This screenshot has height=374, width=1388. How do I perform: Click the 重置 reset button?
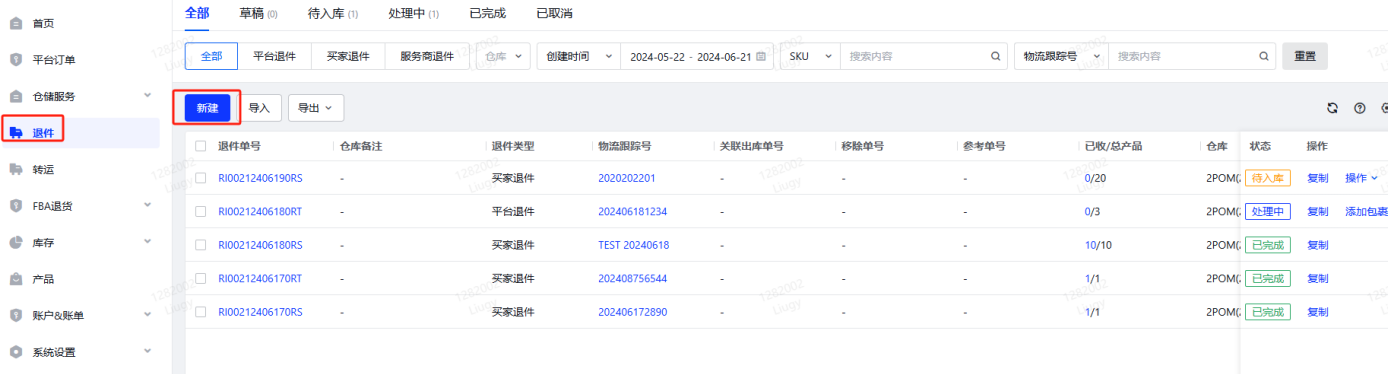point(1305,56)
